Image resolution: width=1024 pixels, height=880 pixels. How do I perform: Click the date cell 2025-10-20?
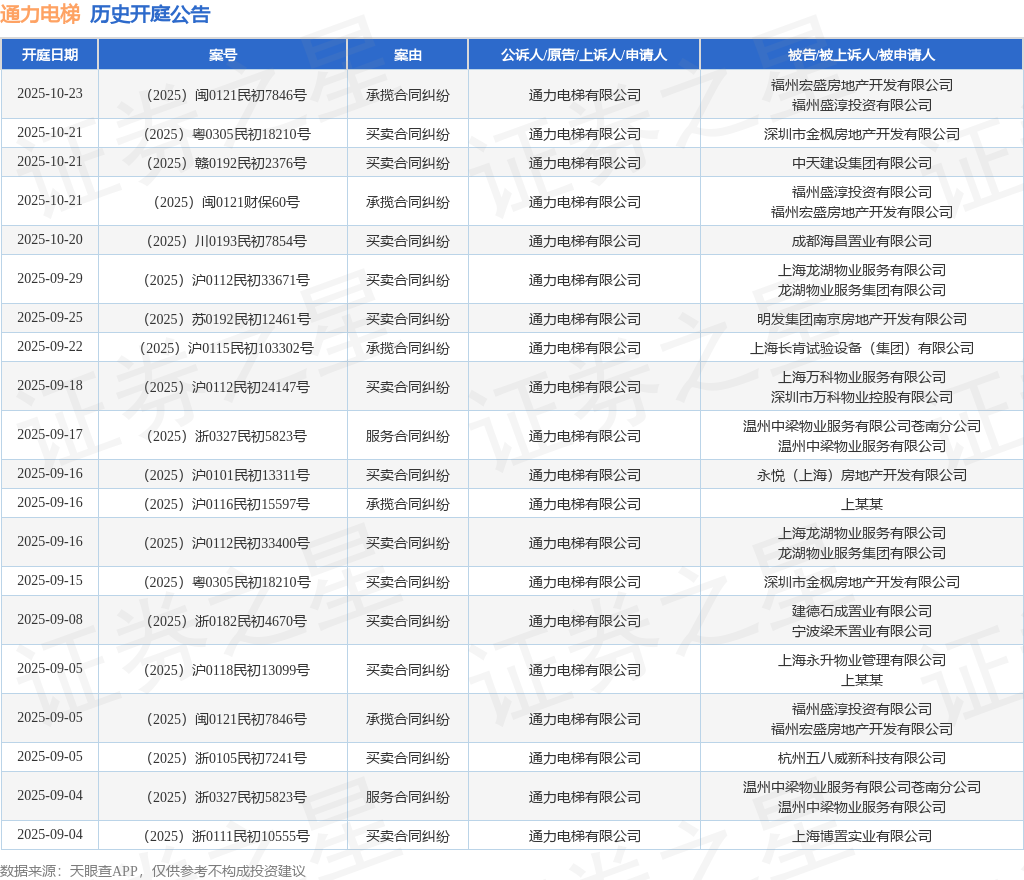tap(50, 240)
